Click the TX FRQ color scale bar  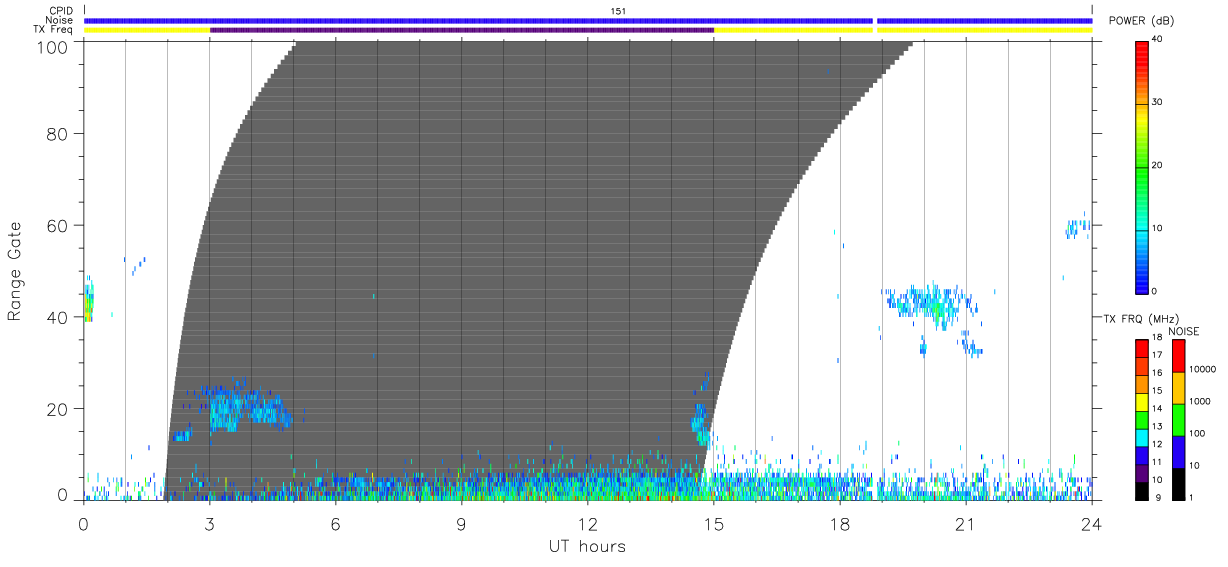point(1141,419)
